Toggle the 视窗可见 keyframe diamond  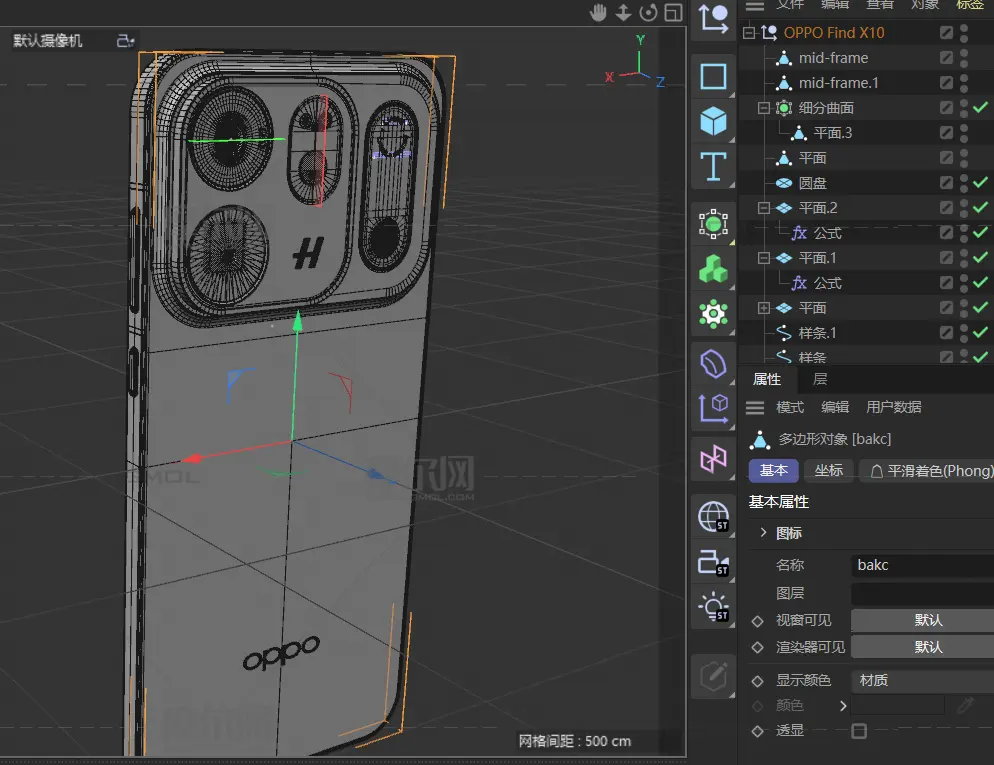click(x=758, y=620)
